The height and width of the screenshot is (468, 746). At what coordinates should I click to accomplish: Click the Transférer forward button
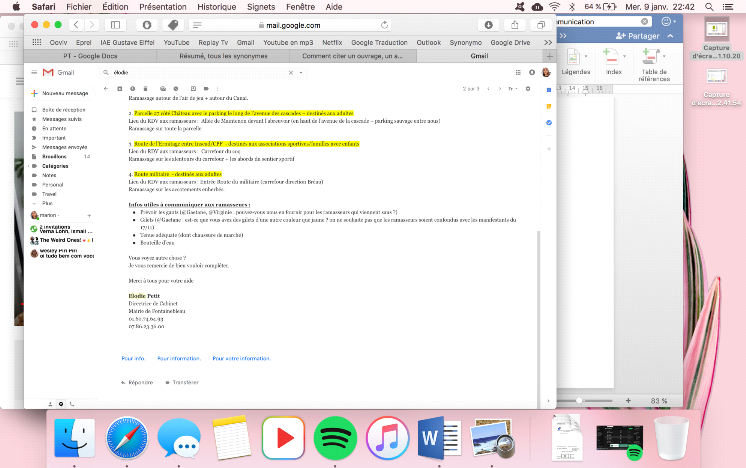[182, 382]
